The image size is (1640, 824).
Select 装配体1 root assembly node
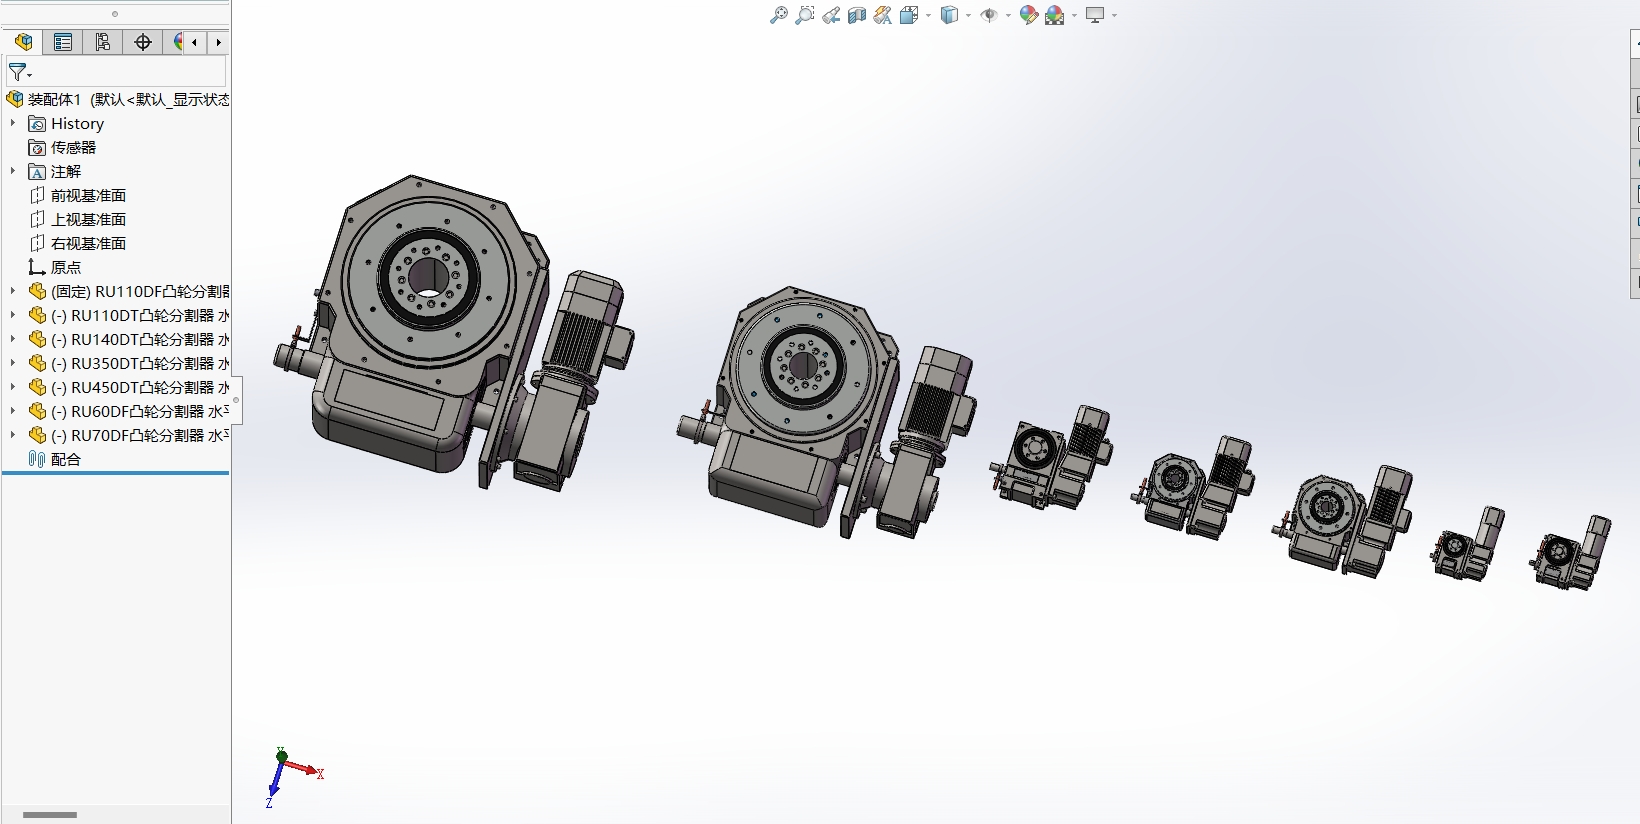[x=128, y=99]
